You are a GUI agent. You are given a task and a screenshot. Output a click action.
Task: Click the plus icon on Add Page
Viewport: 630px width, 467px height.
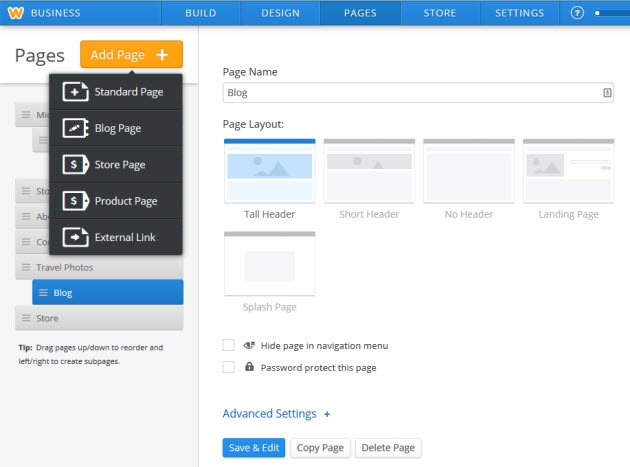[x=162, y=54]
